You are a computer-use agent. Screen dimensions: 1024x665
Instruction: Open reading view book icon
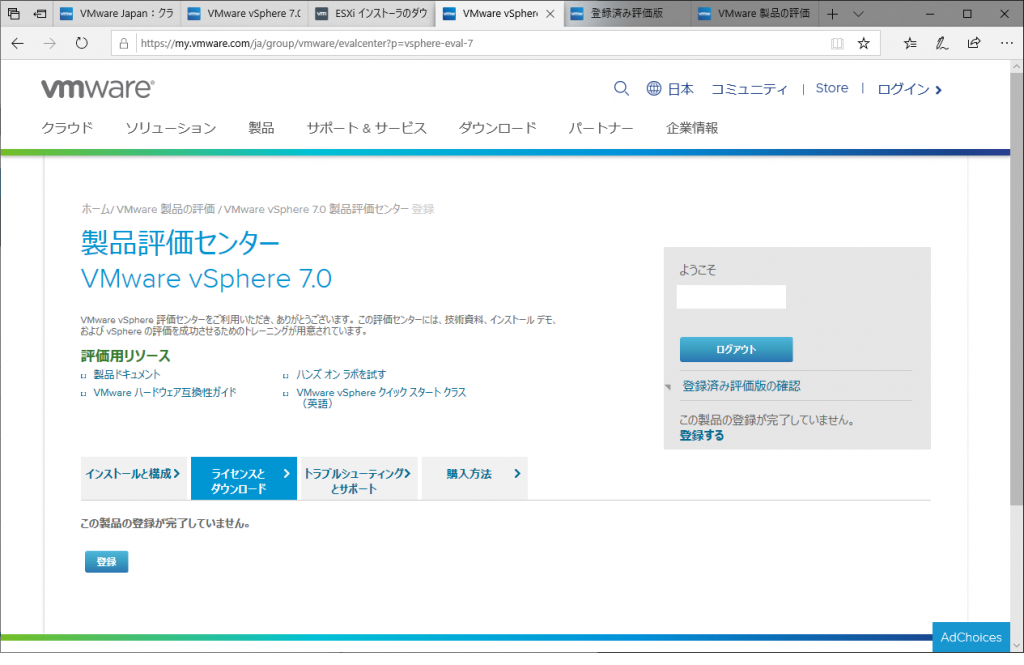pos(837,44)
